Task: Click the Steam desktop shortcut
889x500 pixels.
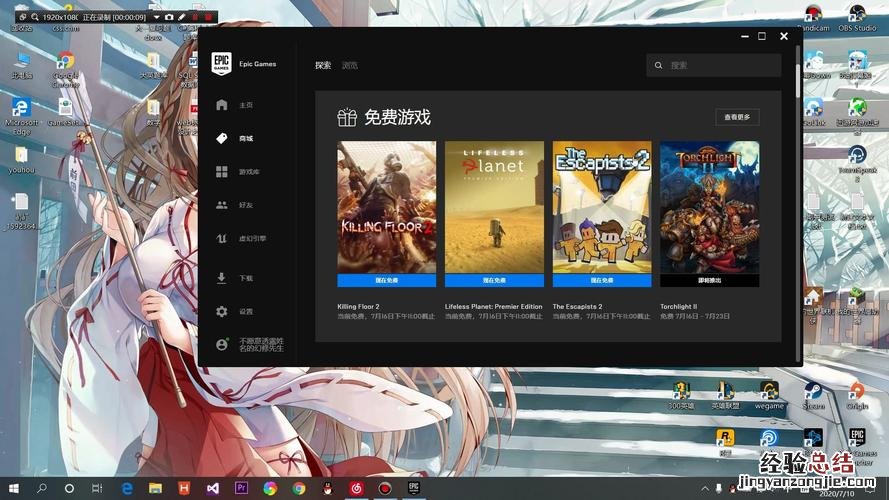Action: click(813, 393)
